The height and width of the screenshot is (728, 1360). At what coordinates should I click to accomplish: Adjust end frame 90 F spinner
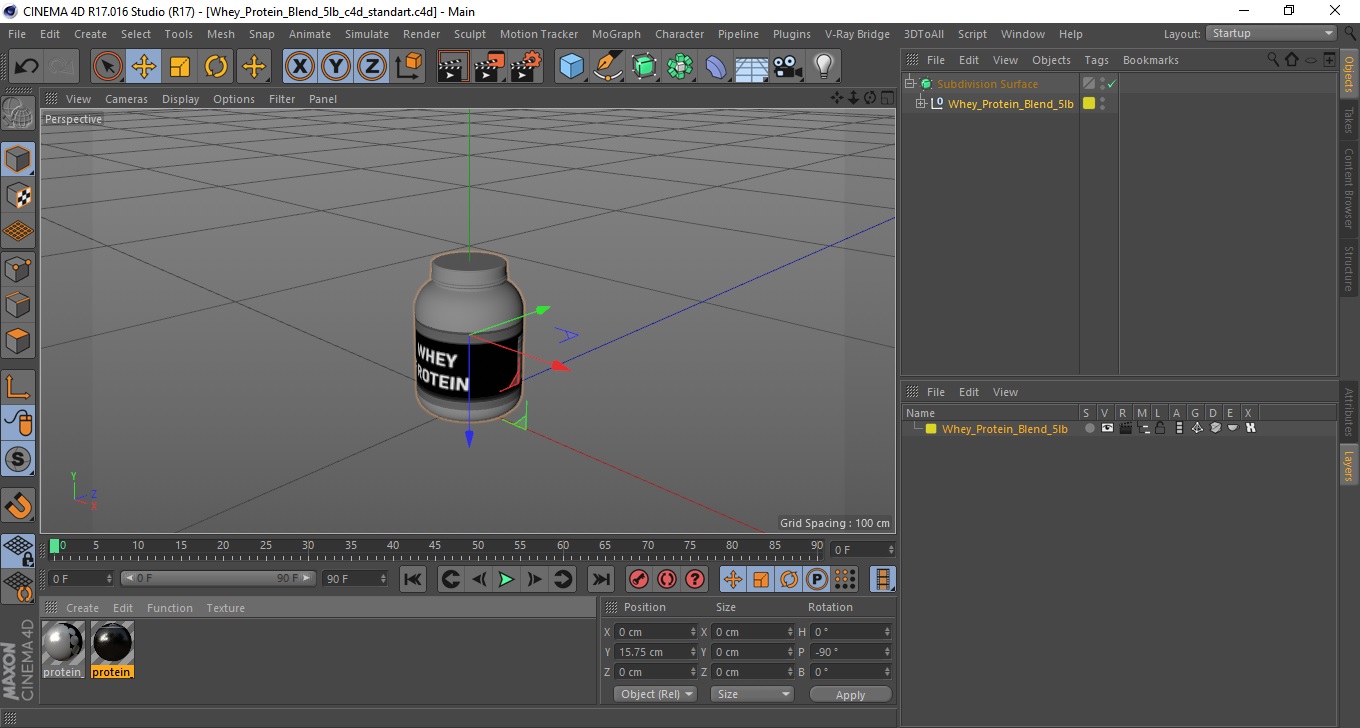(382, 579)
